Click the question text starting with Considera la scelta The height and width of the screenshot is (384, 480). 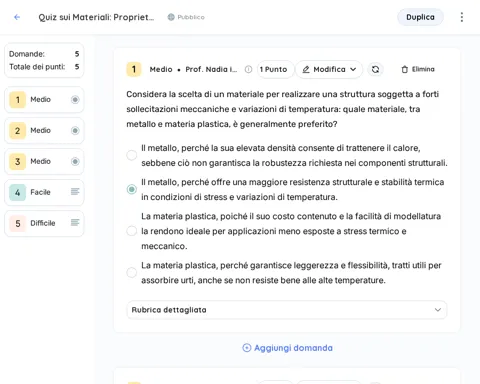(x=283, y=109)
